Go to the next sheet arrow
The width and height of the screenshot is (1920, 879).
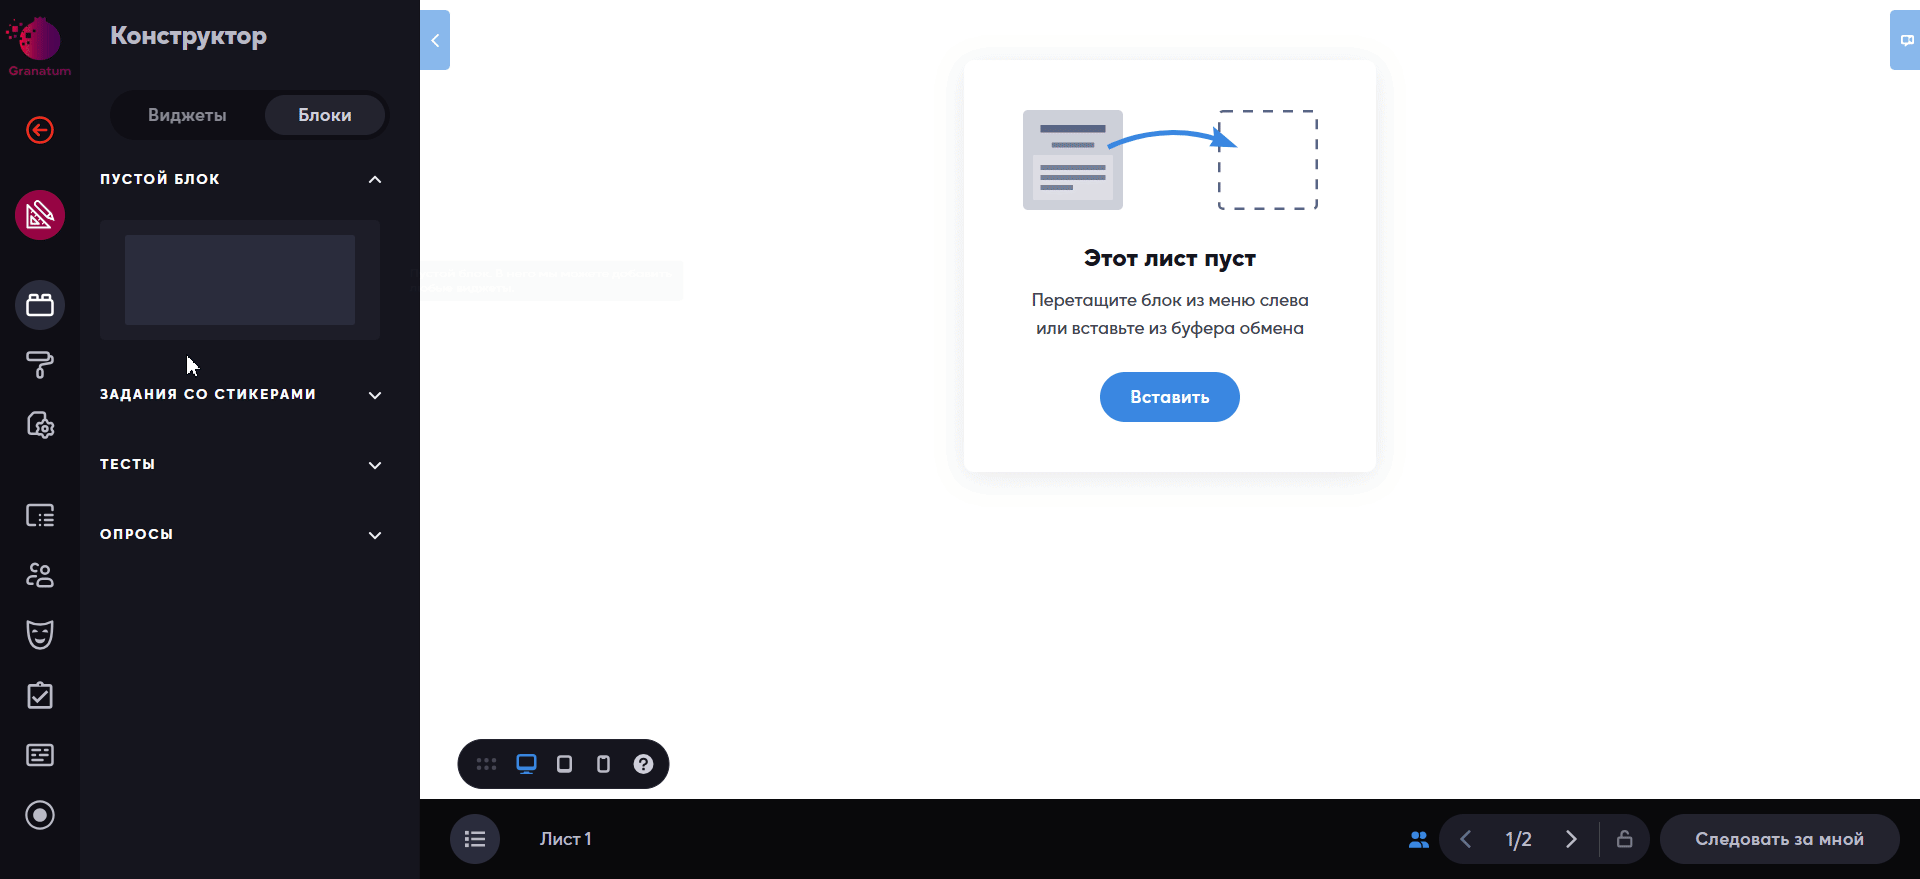(1571, 839)
